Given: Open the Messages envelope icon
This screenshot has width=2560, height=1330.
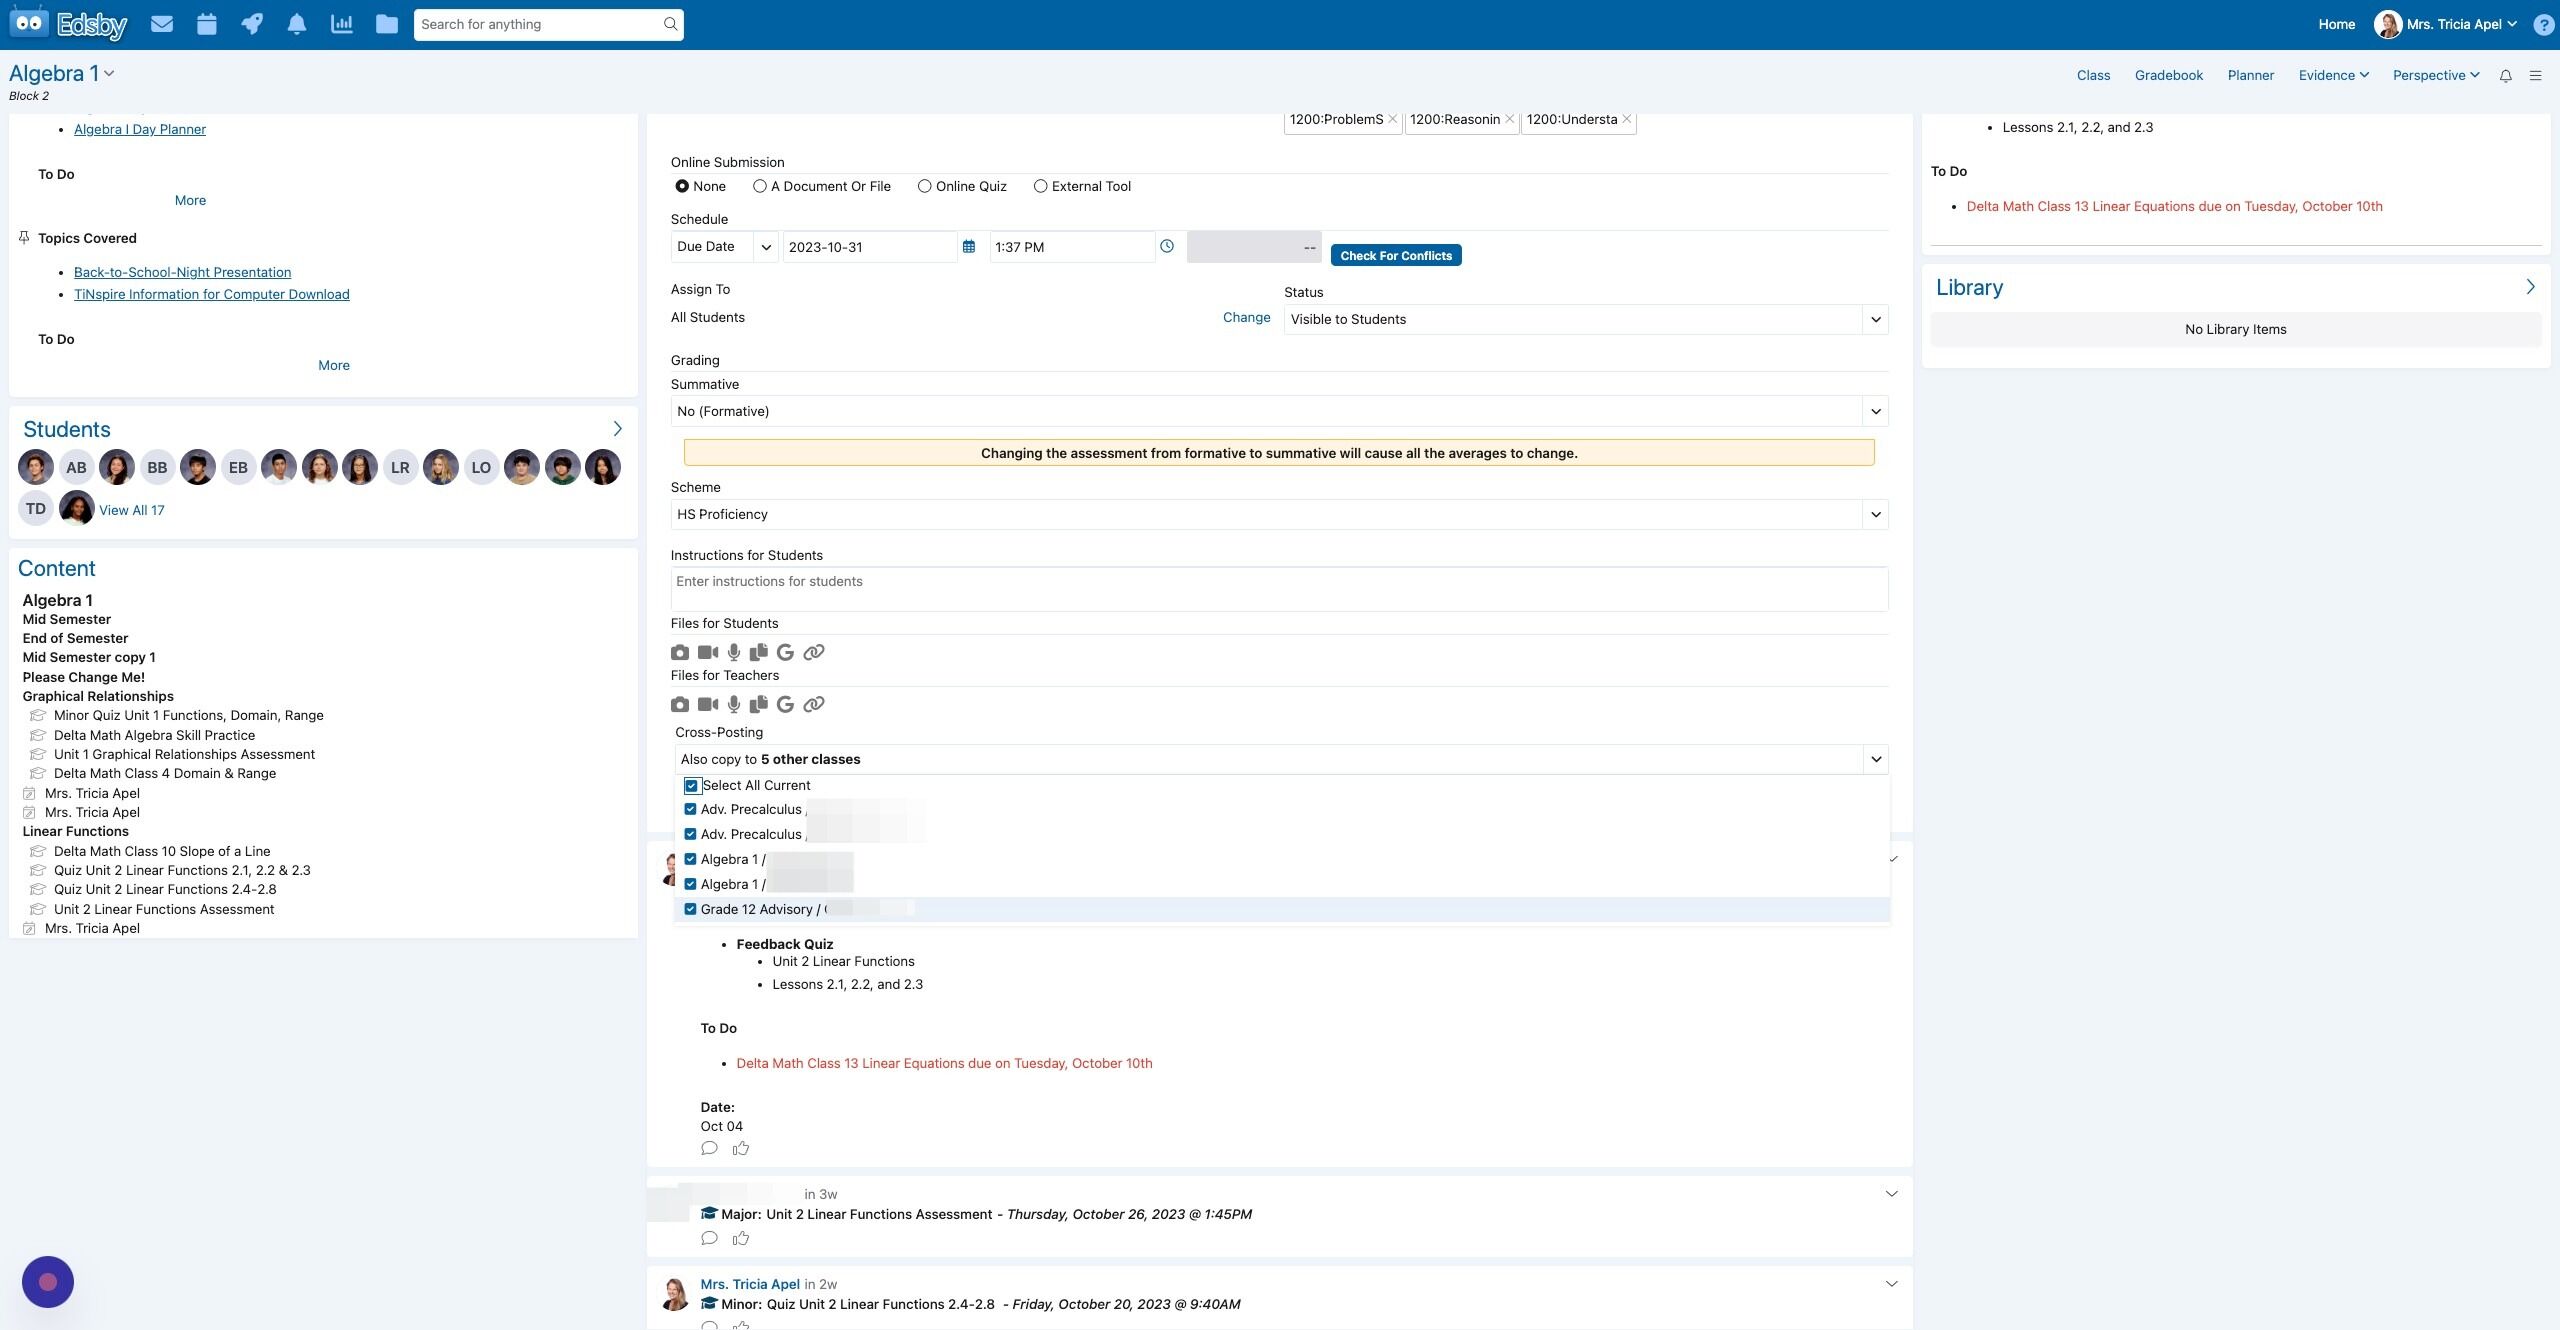Looking at the screenshot, I should pos(162,24).
